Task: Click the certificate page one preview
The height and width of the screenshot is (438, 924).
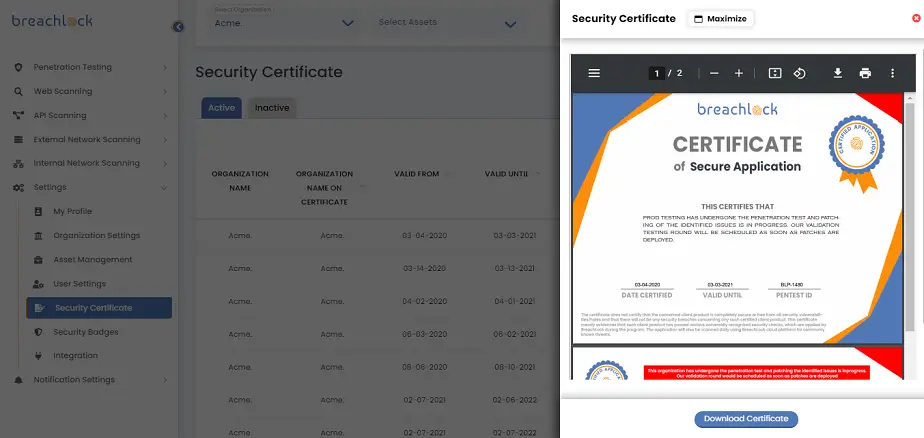Action: [737, 218]
